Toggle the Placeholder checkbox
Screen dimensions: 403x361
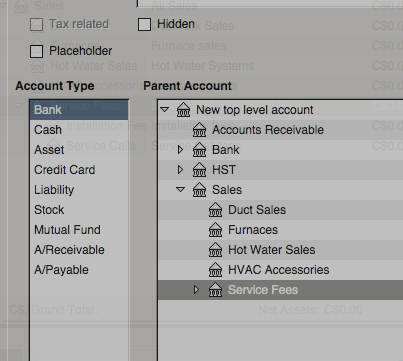tap(36, 51)
